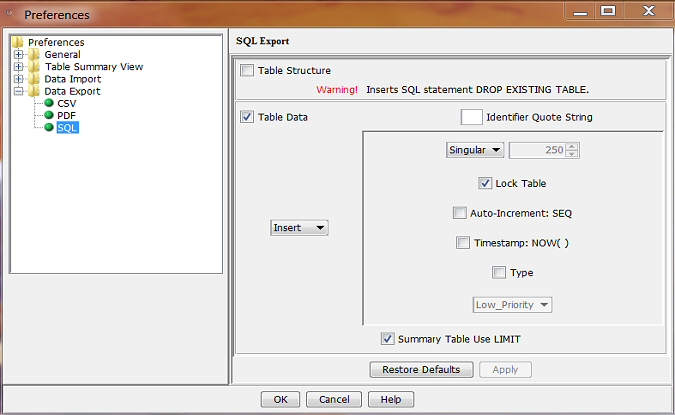Click the Preferences root folder icon
675x415 pixels.
18,42
